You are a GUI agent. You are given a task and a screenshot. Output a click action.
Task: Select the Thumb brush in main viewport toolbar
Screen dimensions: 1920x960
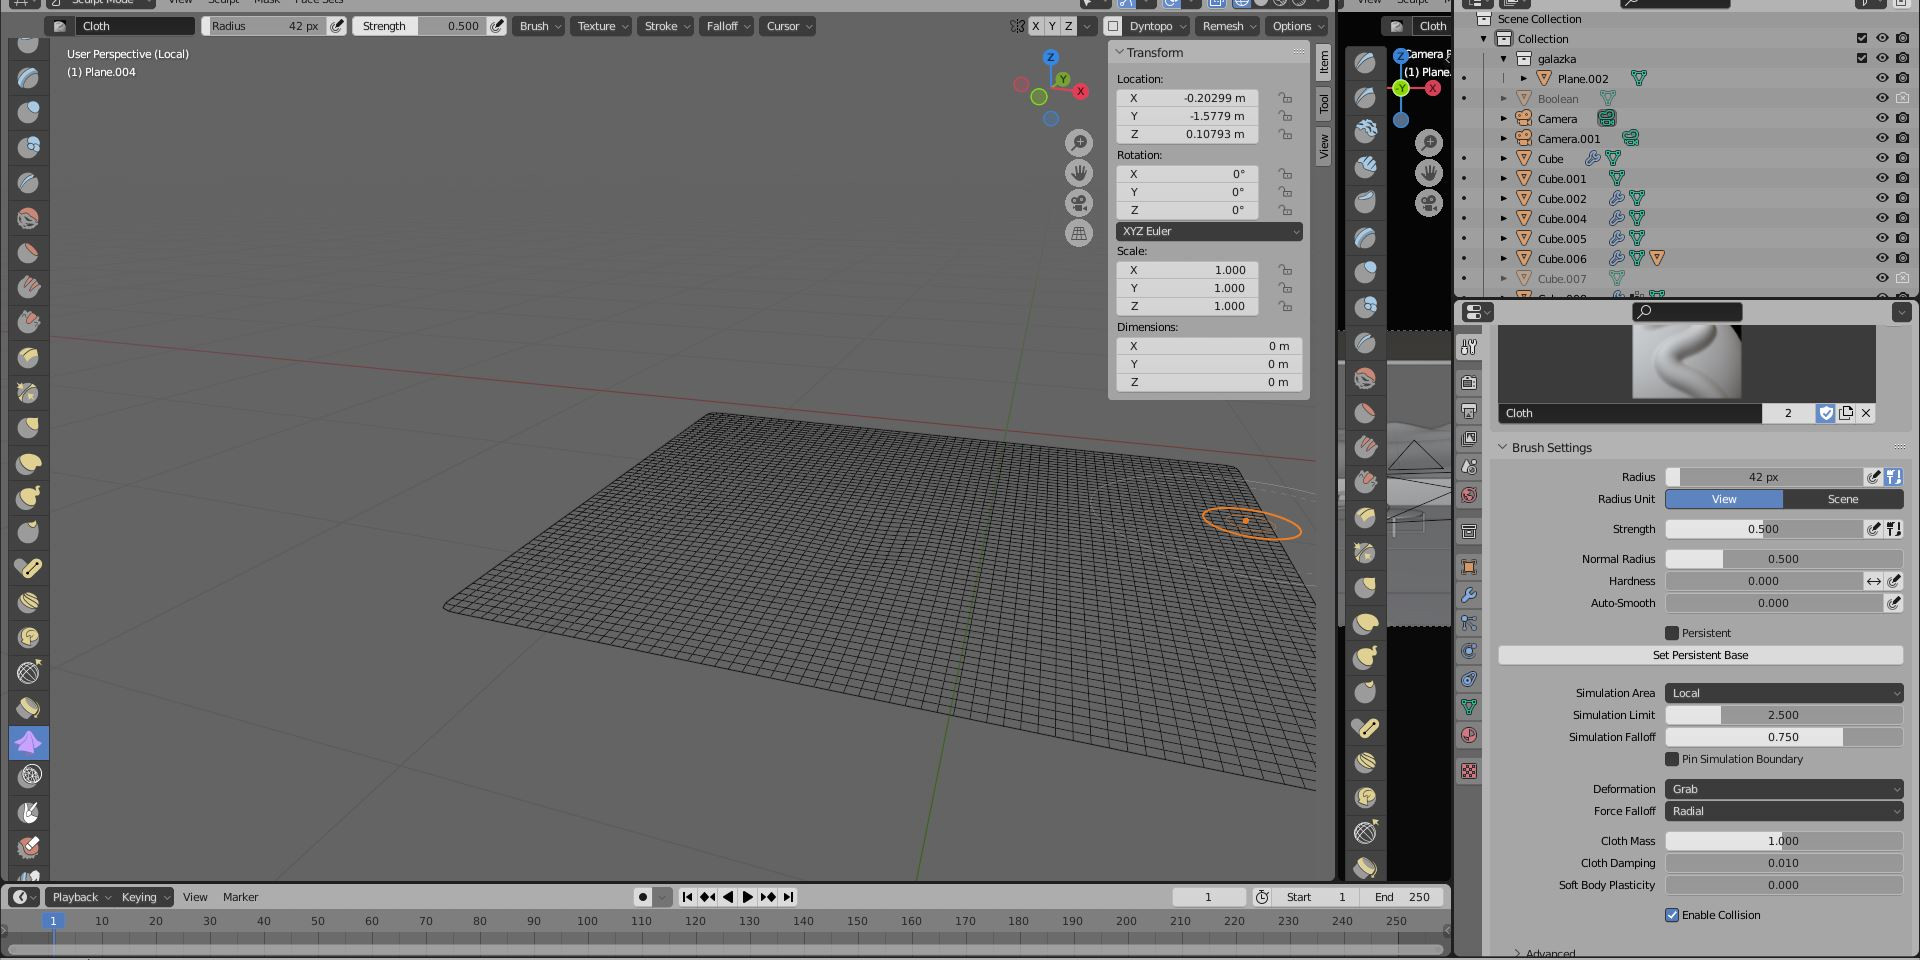pyautogui.click(x=29, y=532)
